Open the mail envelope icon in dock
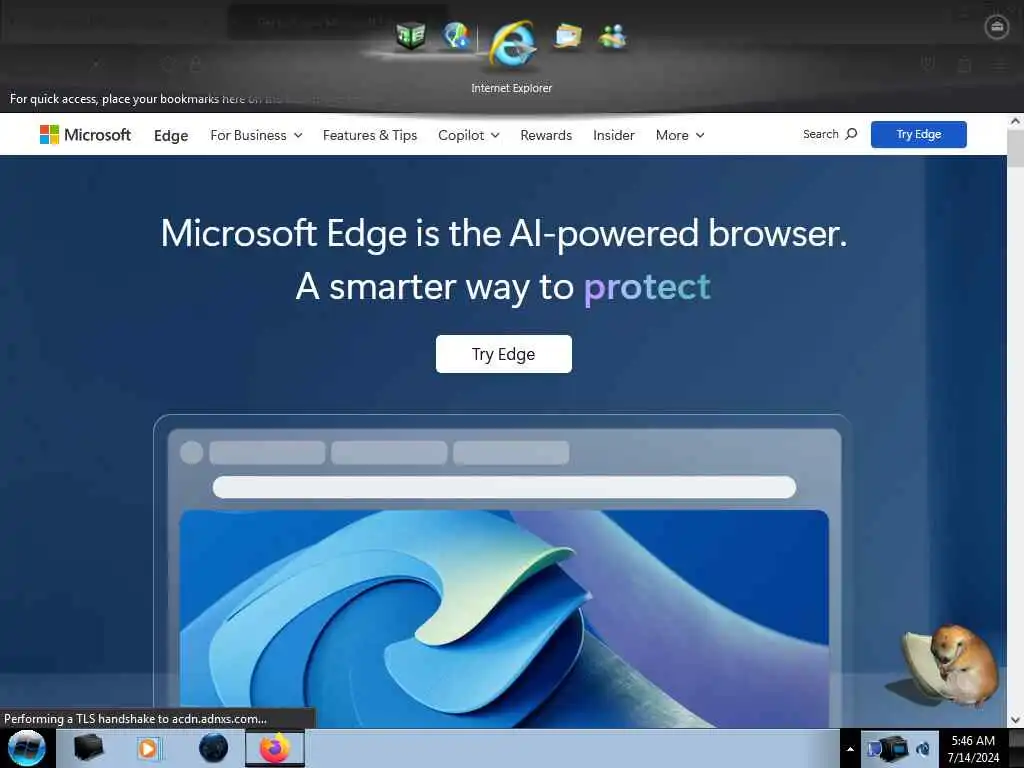 tap(568, 37)
